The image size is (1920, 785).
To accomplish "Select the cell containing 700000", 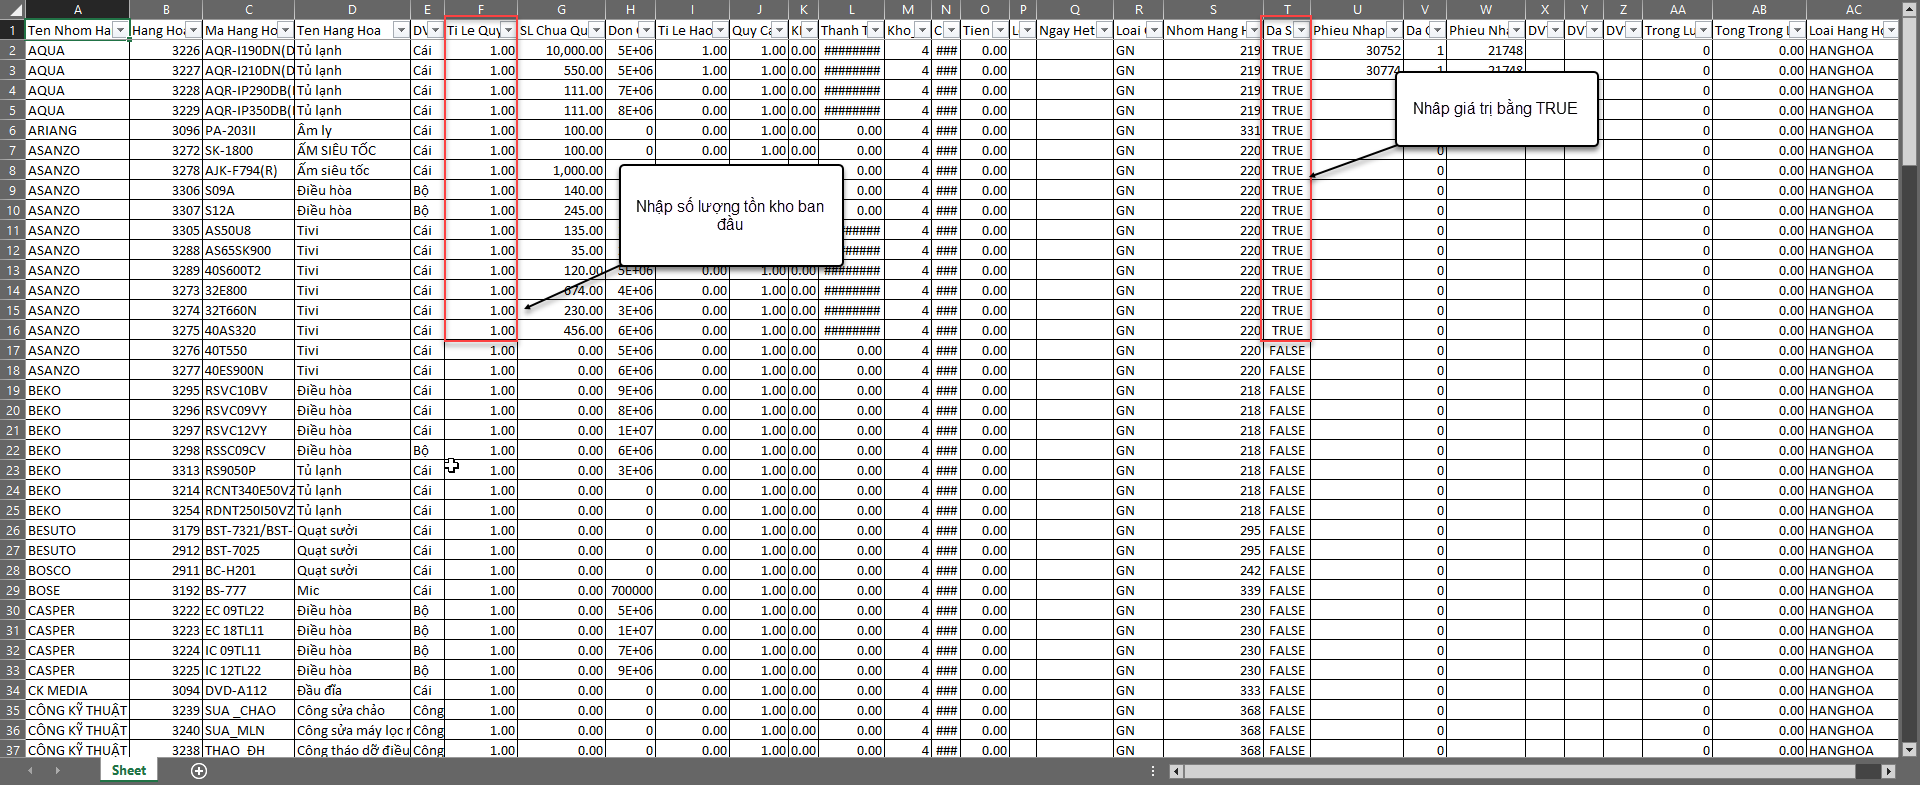I will tap(630, 590).
